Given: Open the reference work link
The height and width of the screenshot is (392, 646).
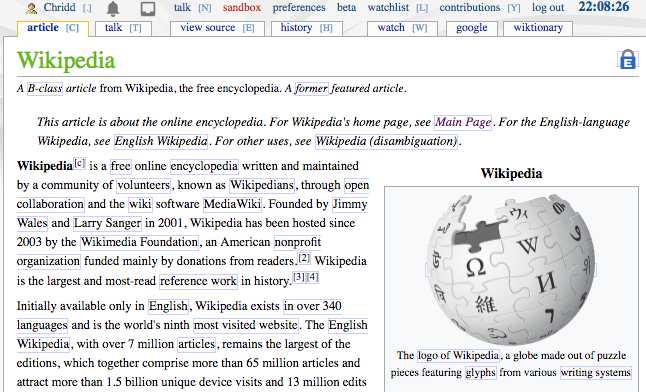Looking at the screenshot, I should pos(198,281).
